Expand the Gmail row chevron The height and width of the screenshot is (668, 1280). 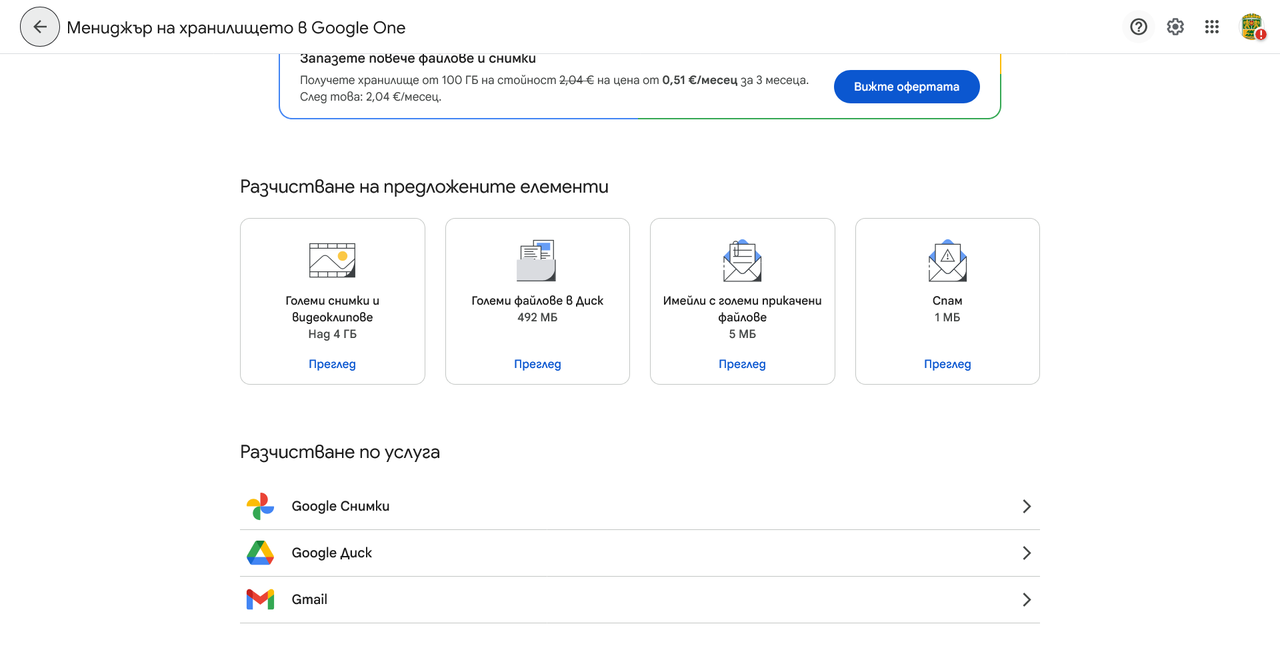pos(1026,599)
